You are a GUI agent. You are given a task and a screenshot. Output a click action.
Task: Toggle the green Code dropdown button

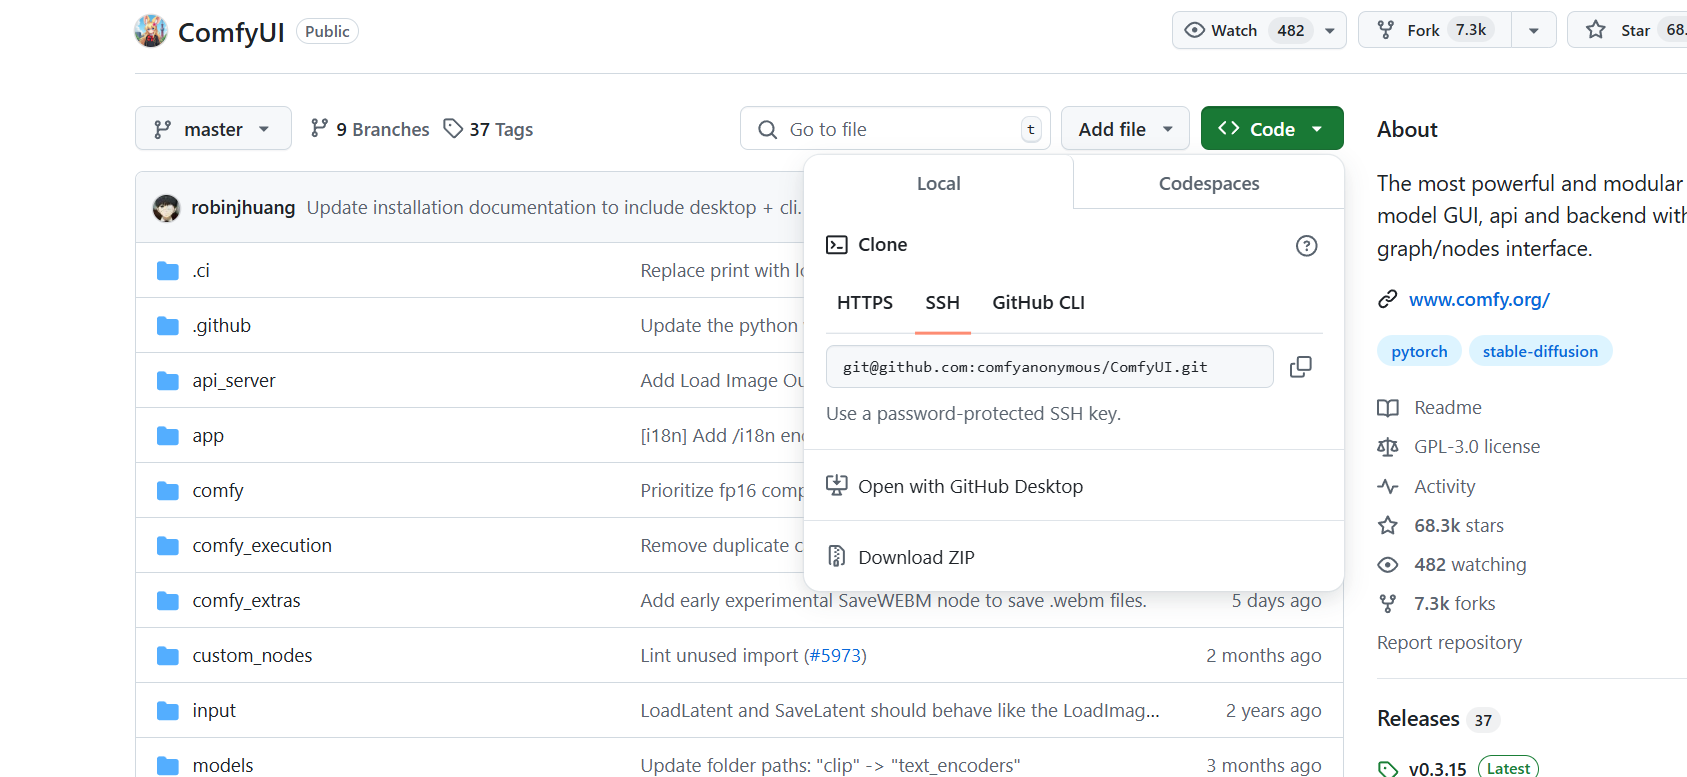point(1272,129)
